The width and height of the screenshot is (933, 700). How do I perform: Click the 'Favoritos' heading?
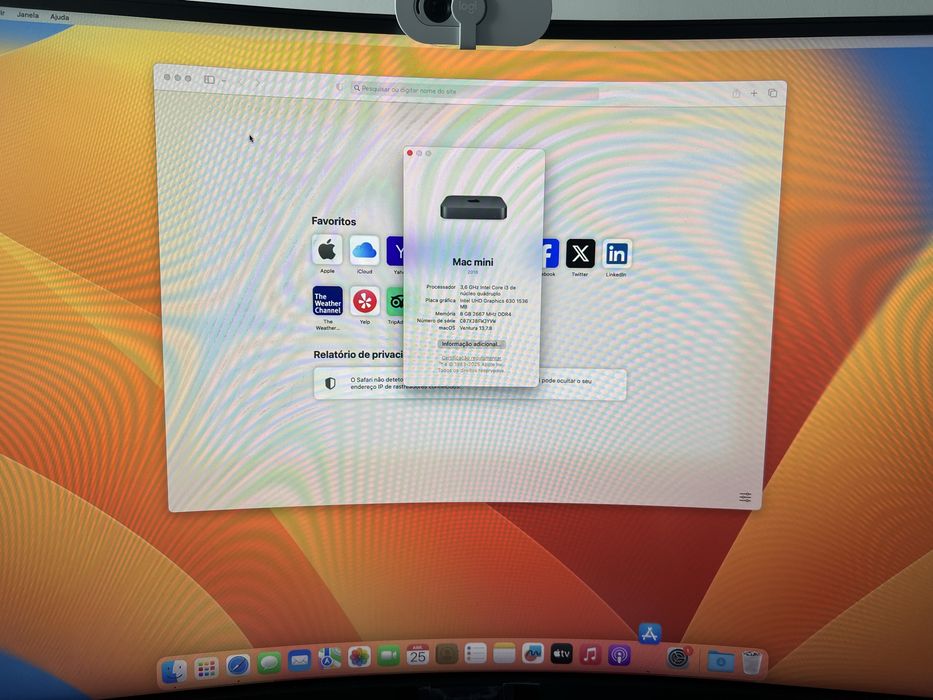(333, 221)
